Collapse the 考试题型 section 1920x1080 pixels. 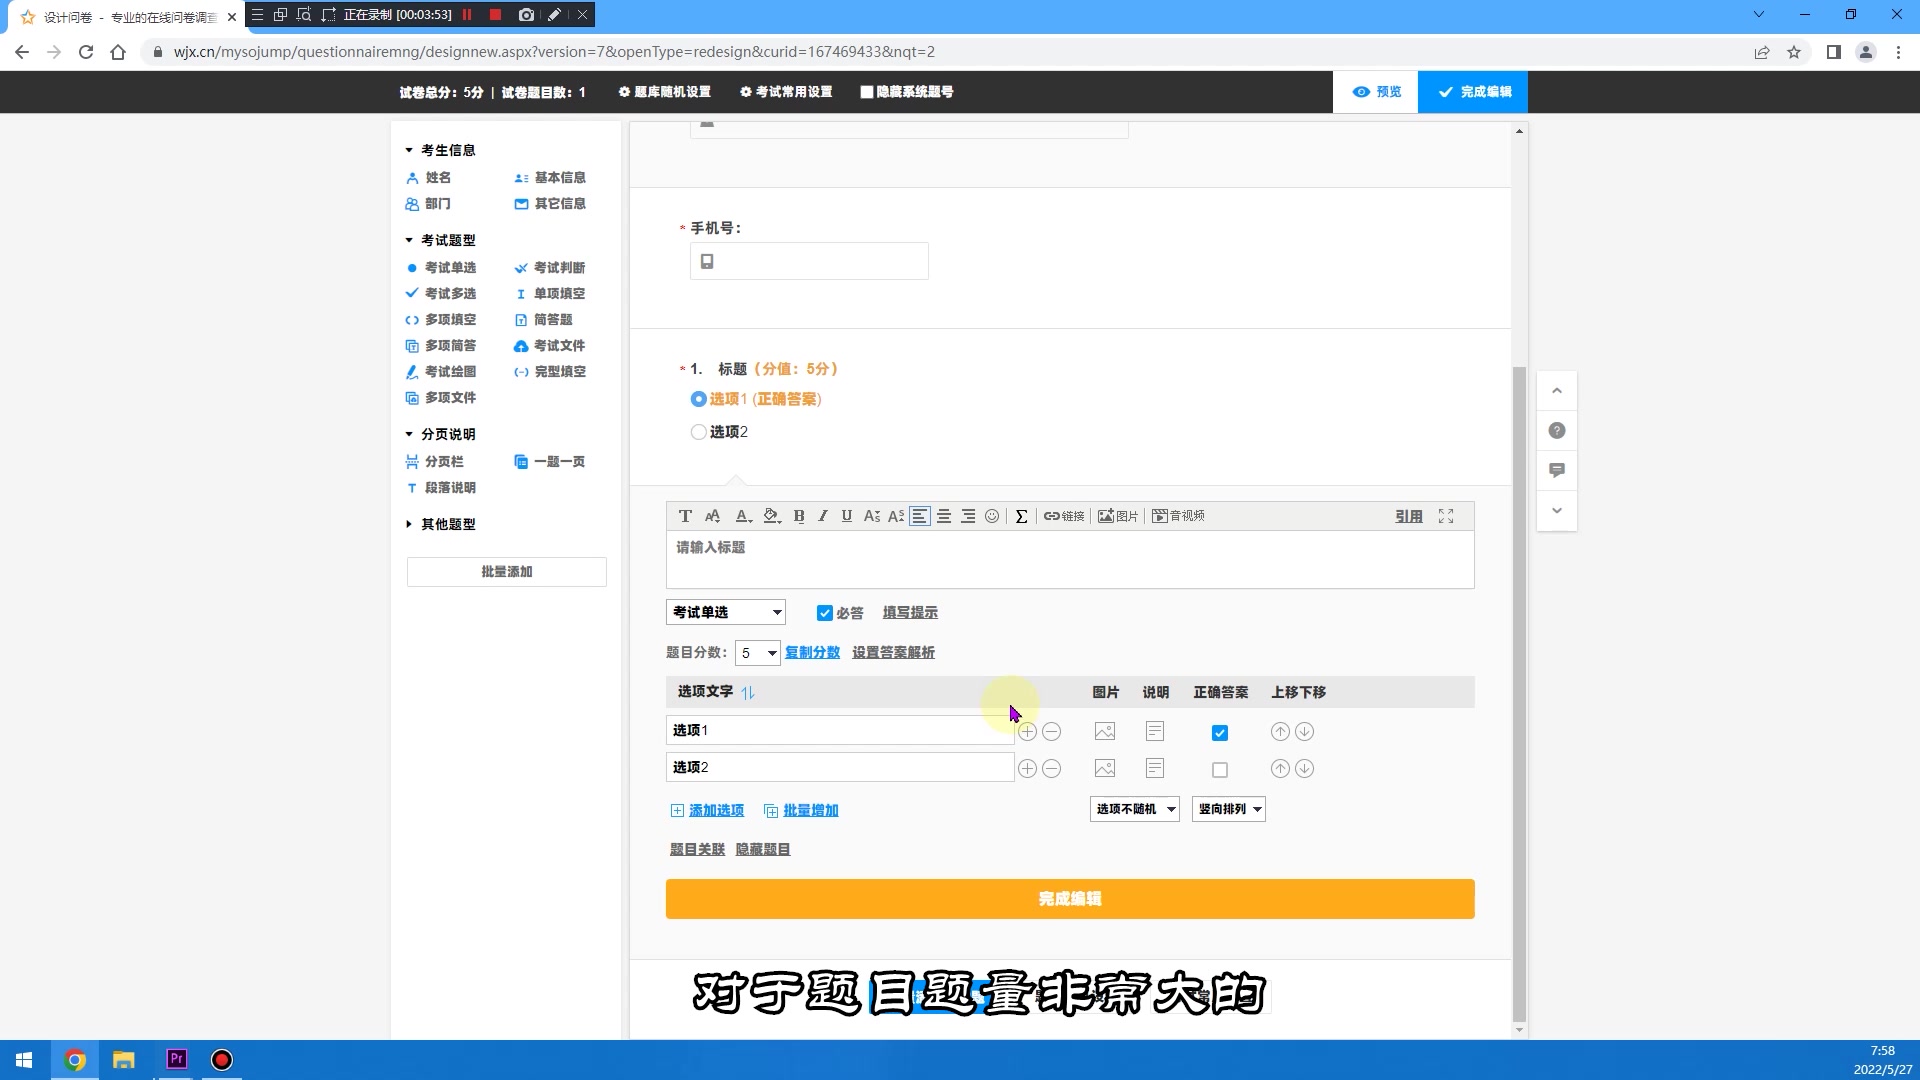point(409,240)
